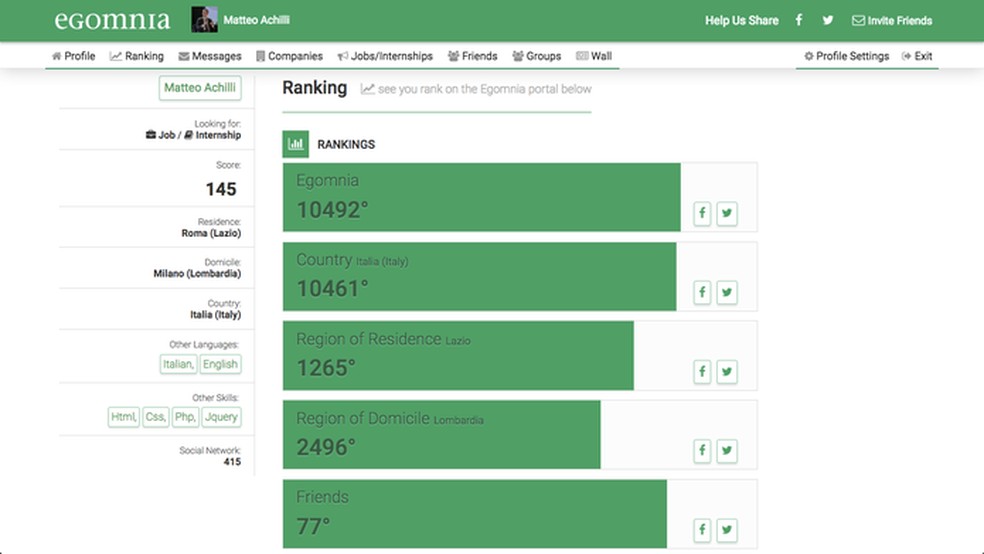Screen dimensions: 984x554
Task: Click the Html skill tag
Action: pos(124,417)
